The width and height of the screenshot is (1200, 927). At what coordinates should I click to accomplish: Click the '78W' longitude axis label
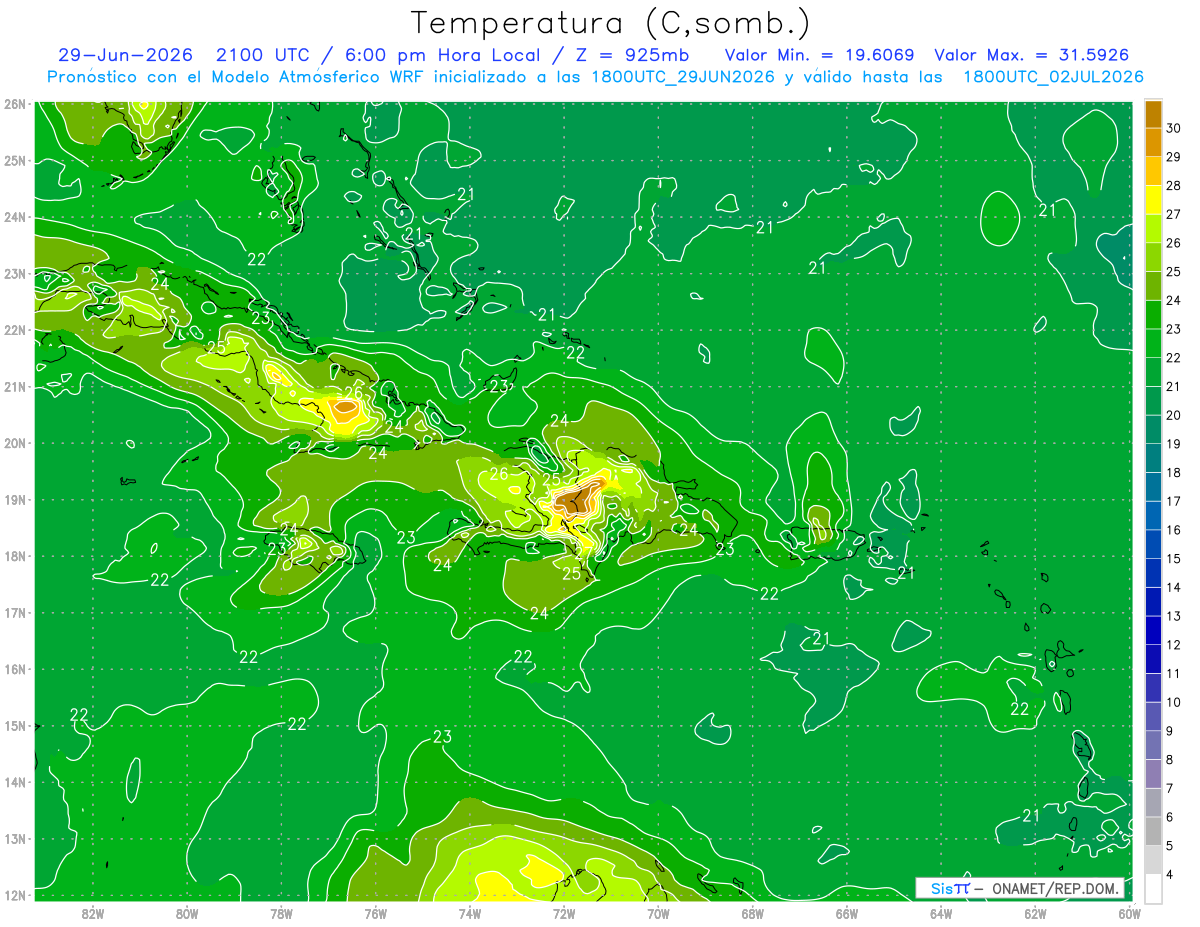coord(281,912)
